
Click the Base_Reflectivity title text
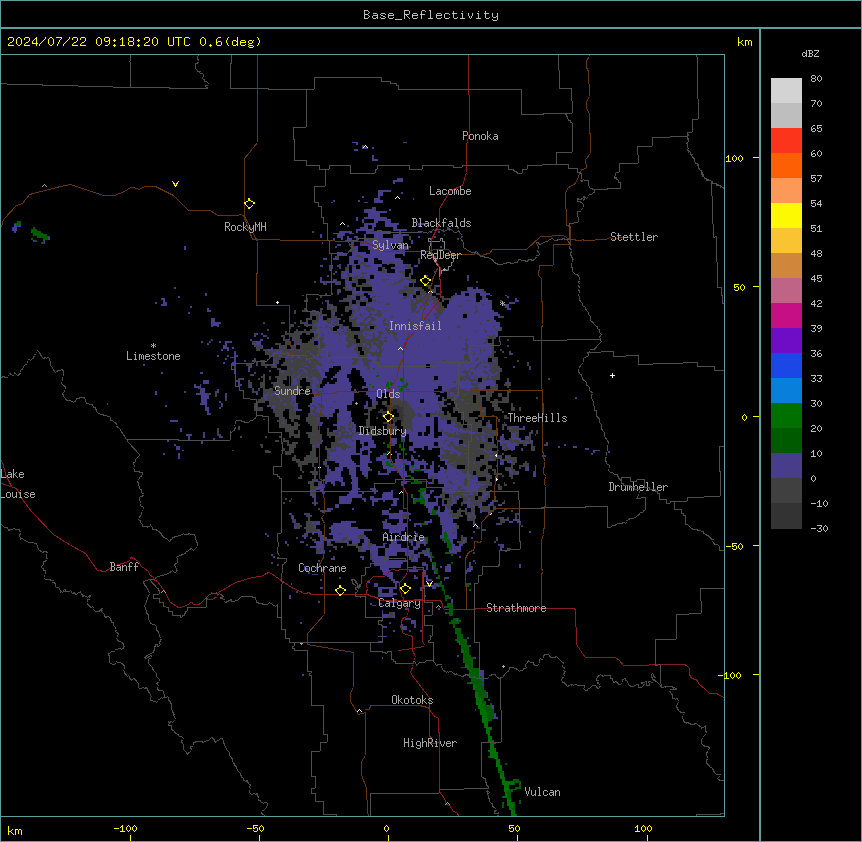point(431,15)
